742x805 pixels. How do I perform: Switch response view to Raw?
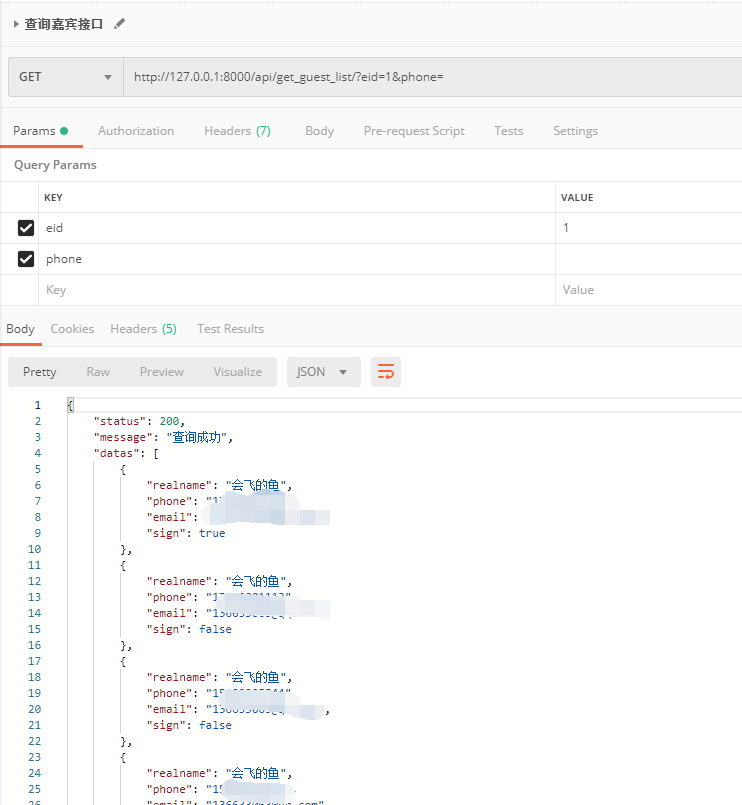tap(98, 372)
